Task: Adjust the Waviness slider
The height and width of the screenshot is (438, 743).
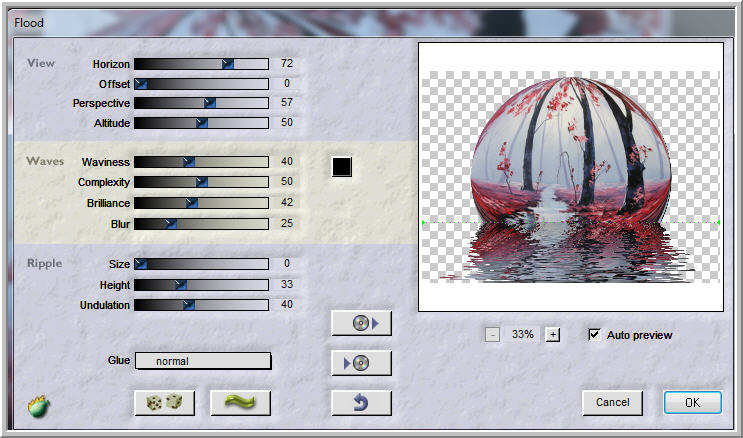Action: point(201,162)
